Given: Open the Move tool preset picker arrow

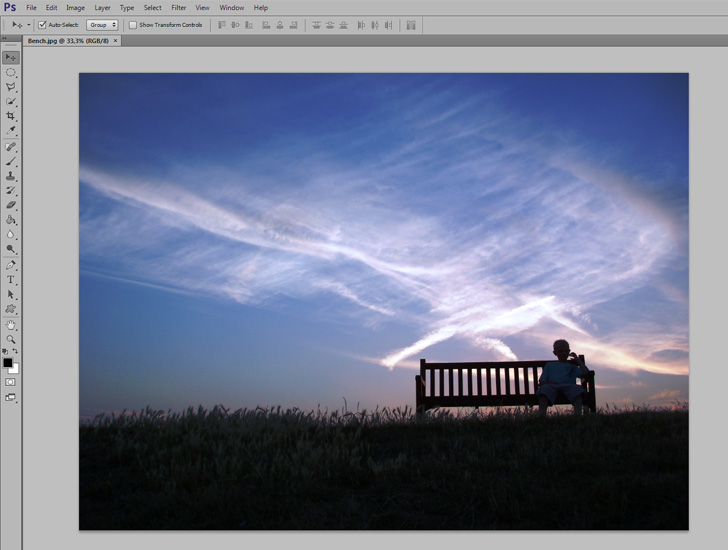Looking at the screenshot, I should tap(29, 24).
